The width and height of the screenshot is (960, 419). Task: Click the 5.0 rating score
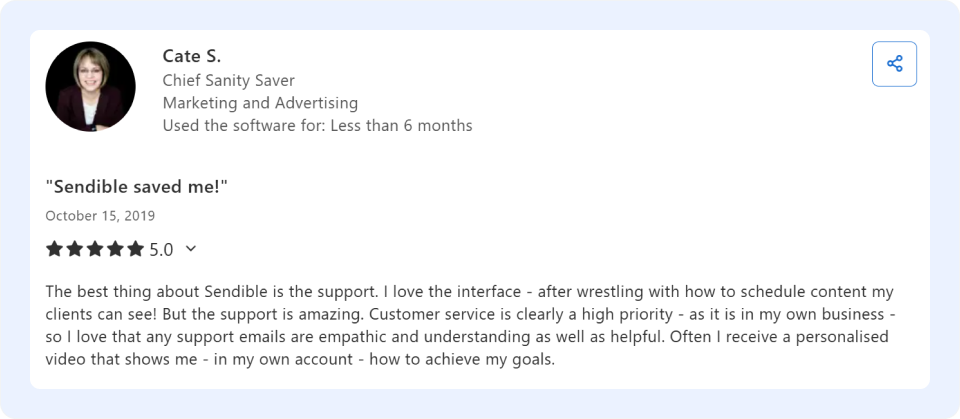point(162,249)
